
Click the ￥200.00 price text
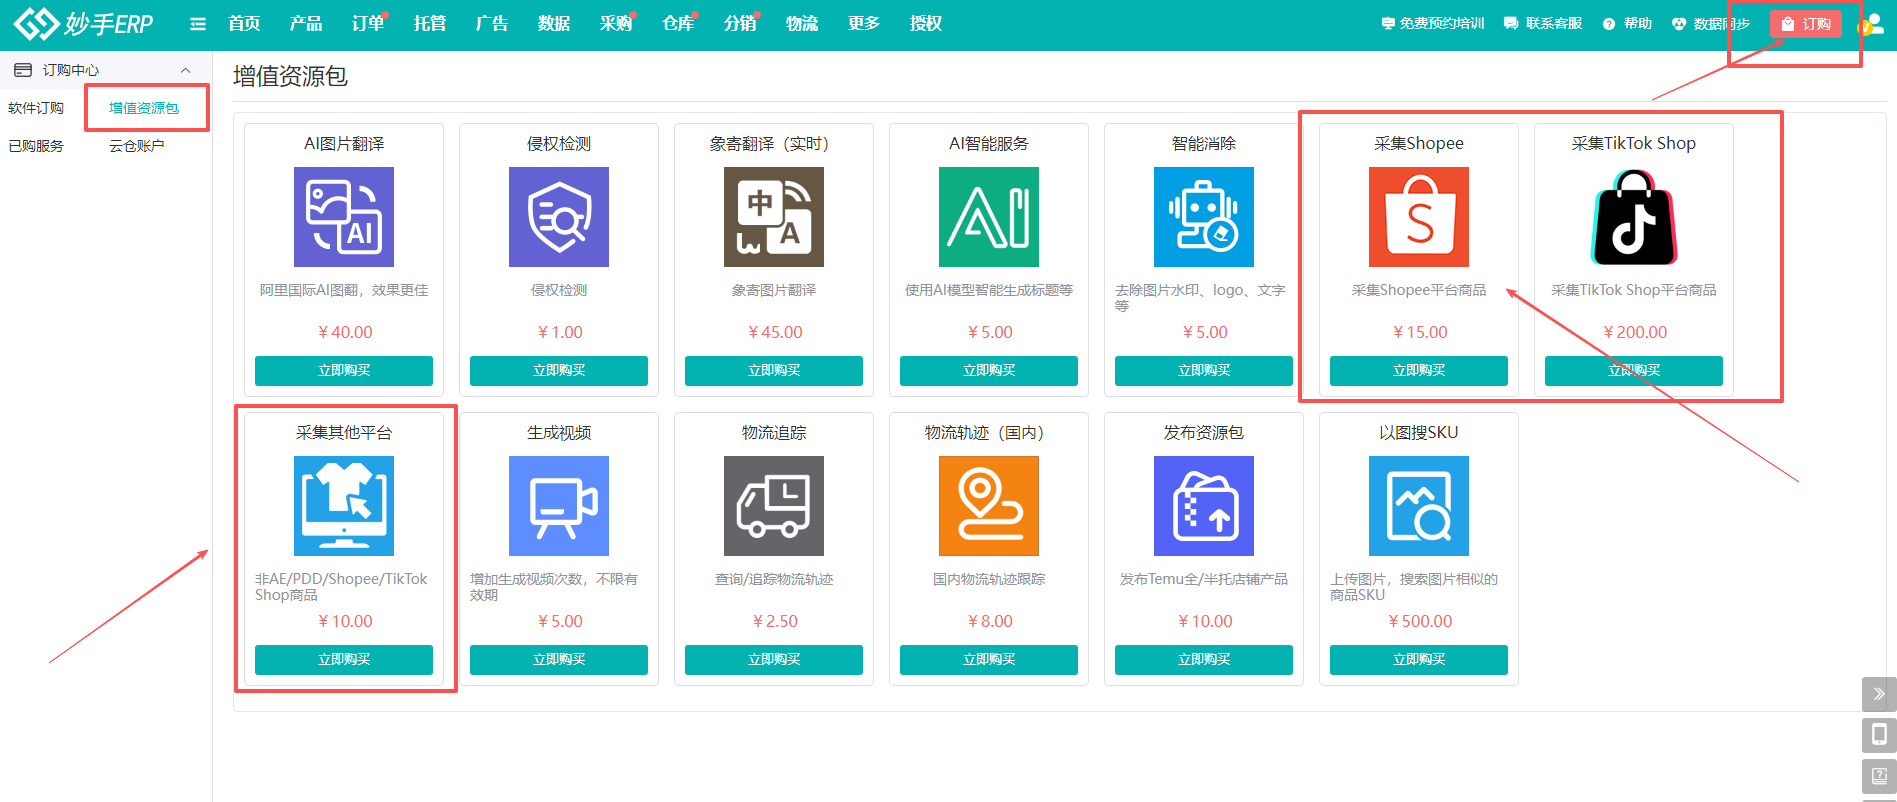click(x=1634, y=332)
